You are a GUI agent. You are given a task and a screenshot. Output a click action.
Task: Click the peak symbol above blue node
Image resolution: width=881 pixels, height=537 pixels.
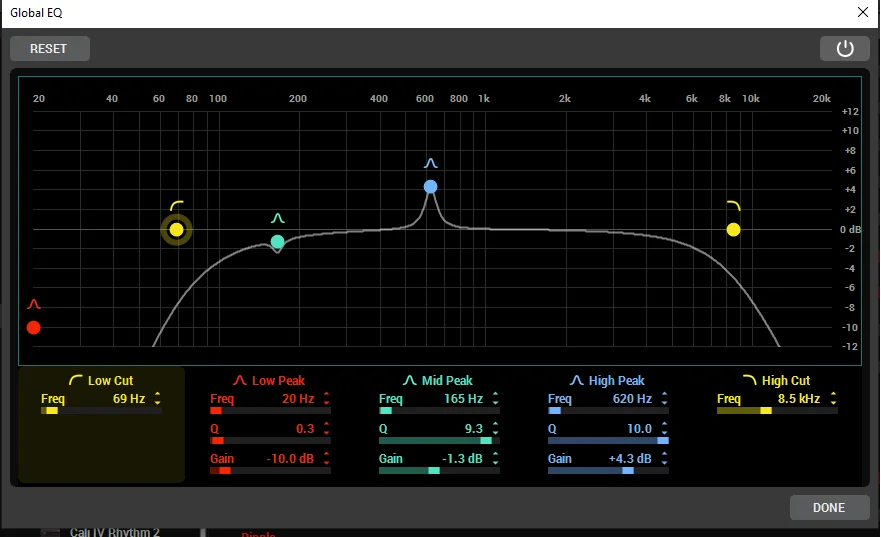click(430, 163)
